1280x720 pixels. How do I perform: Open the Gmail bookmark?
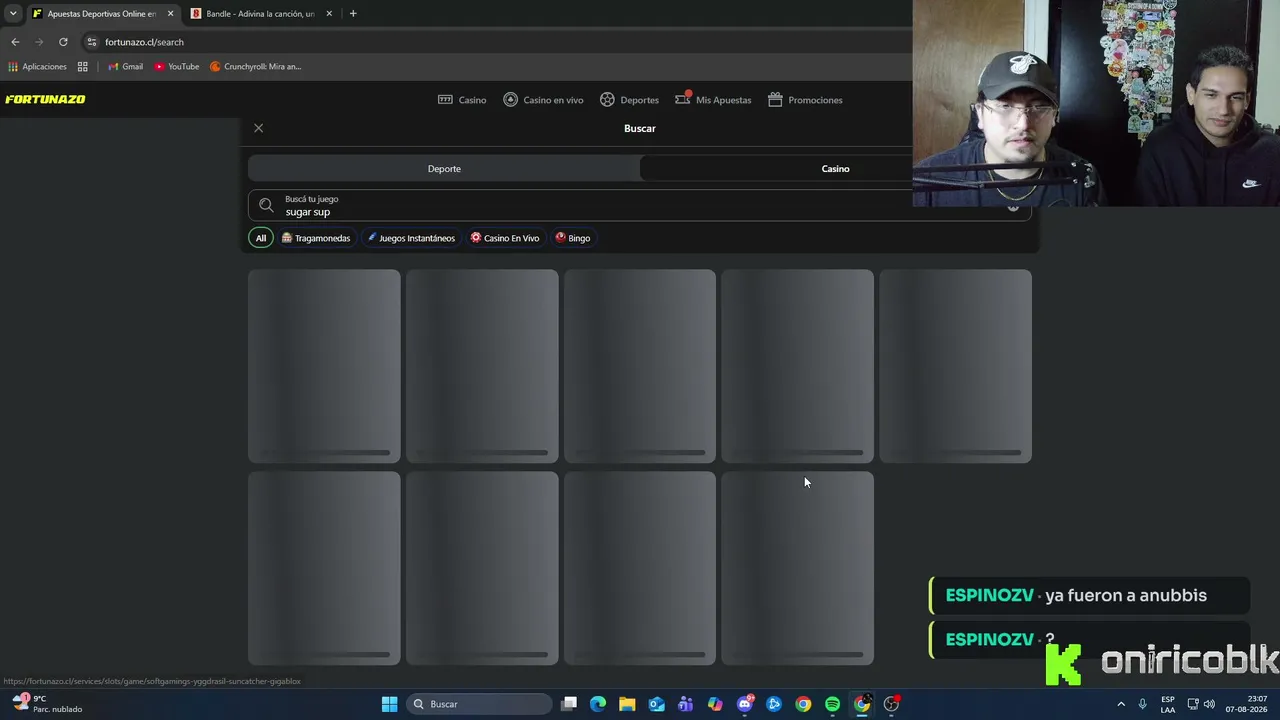tap(125, 67)
